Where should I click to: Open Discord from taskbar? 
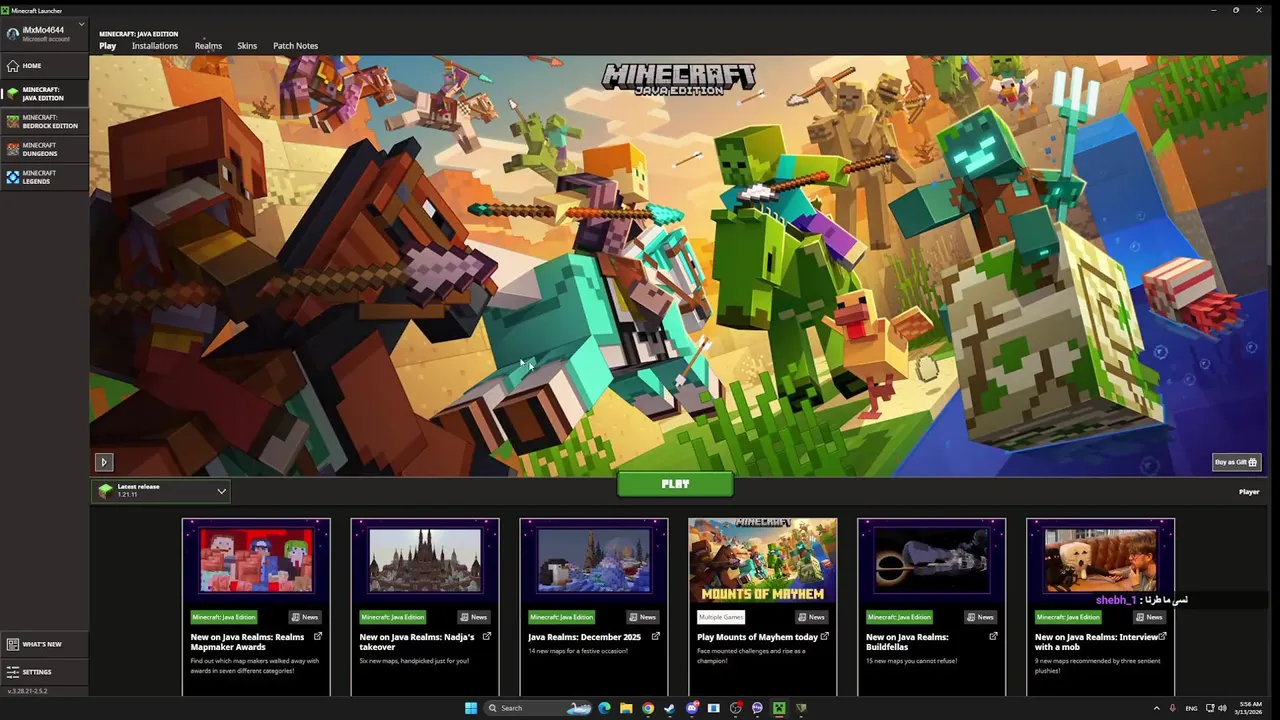[x=691, y=708]
